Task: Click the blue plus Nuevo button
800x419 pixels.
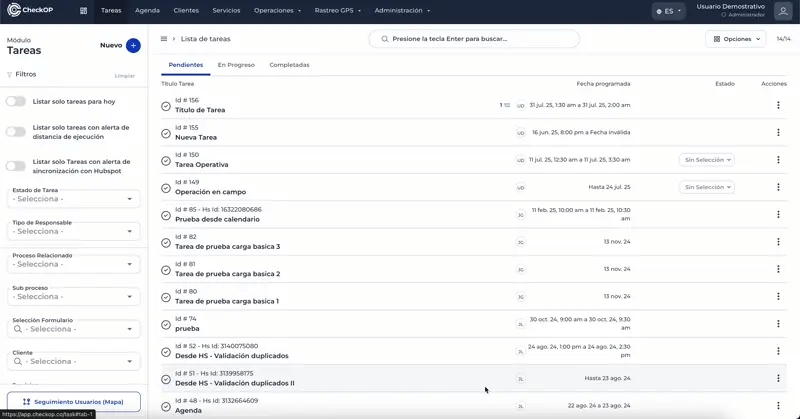Action: pyautogui.click(x=133, y=45)
